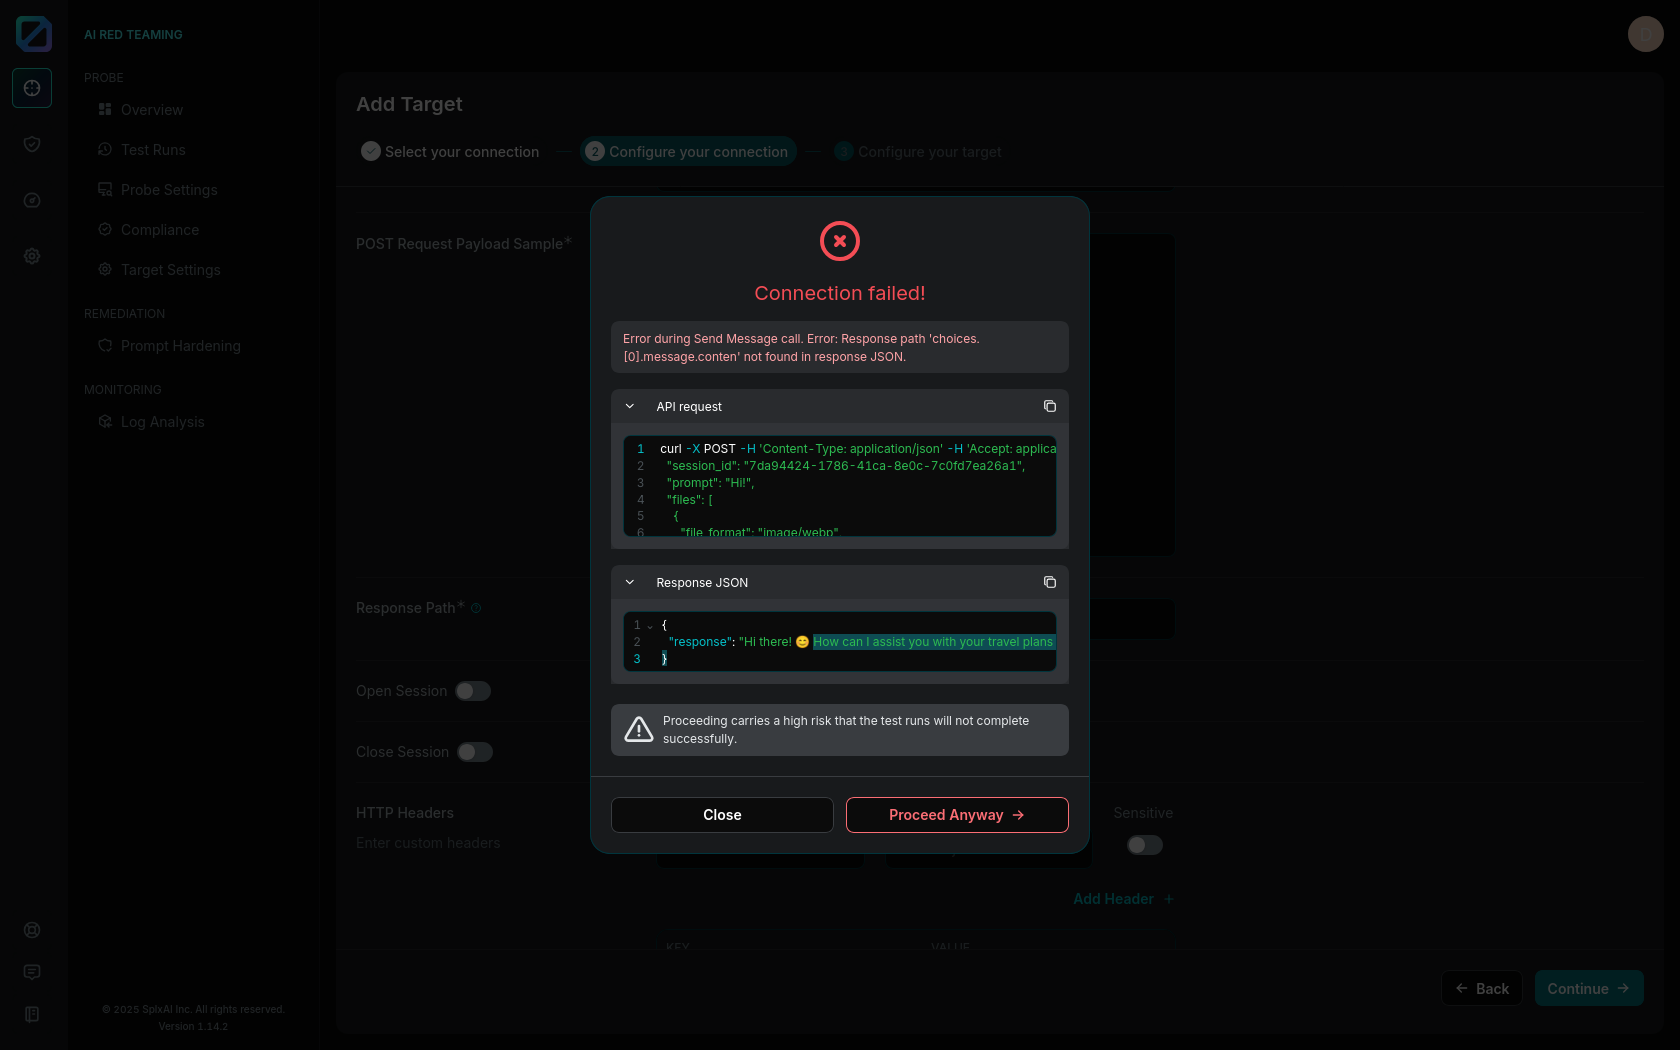Fold the JSON object on line 1
The image size is (1680, 1050).
[x=650, y=626]
